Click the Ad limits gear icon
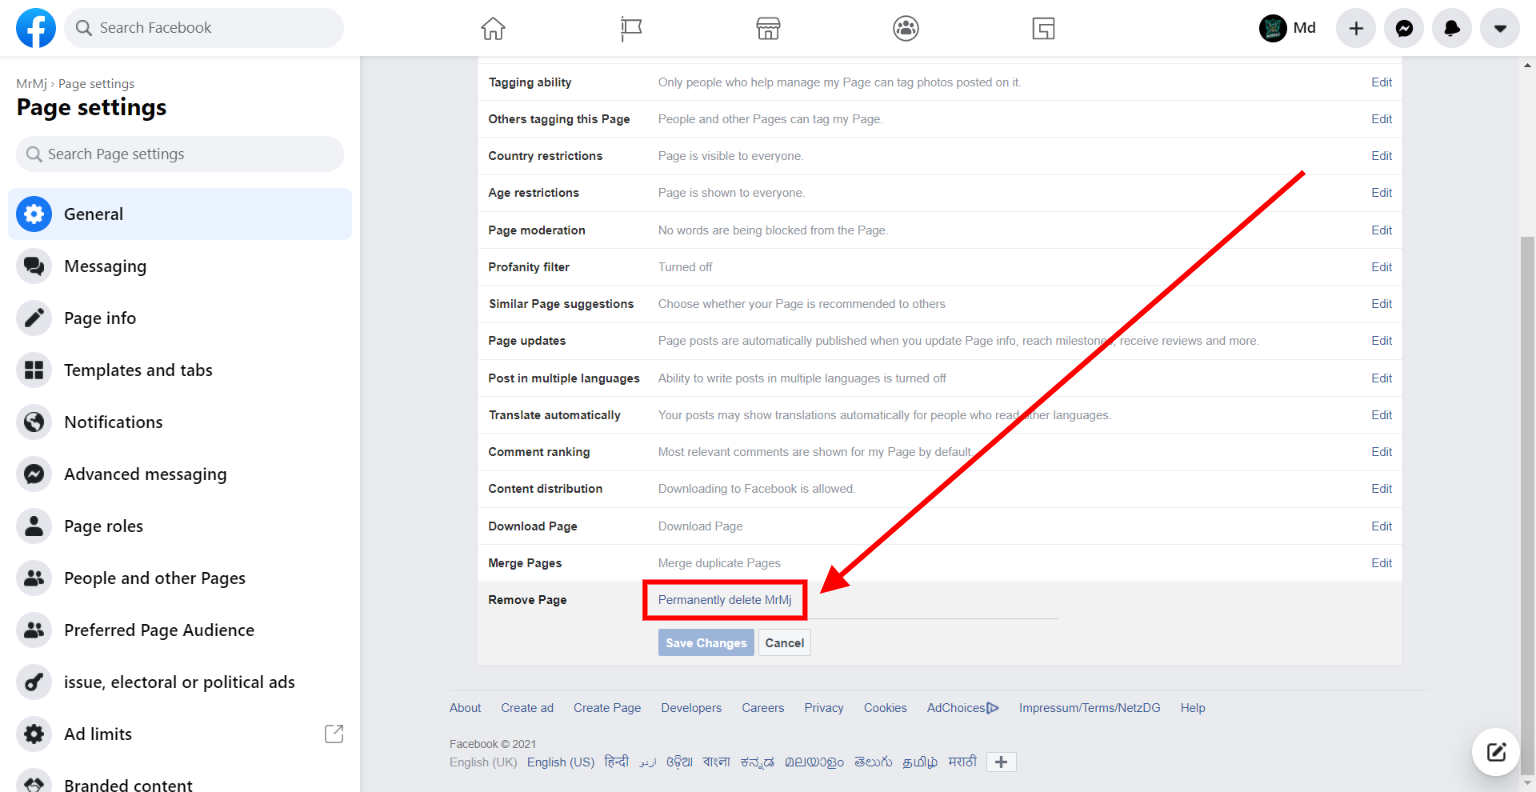 [34, 734]
